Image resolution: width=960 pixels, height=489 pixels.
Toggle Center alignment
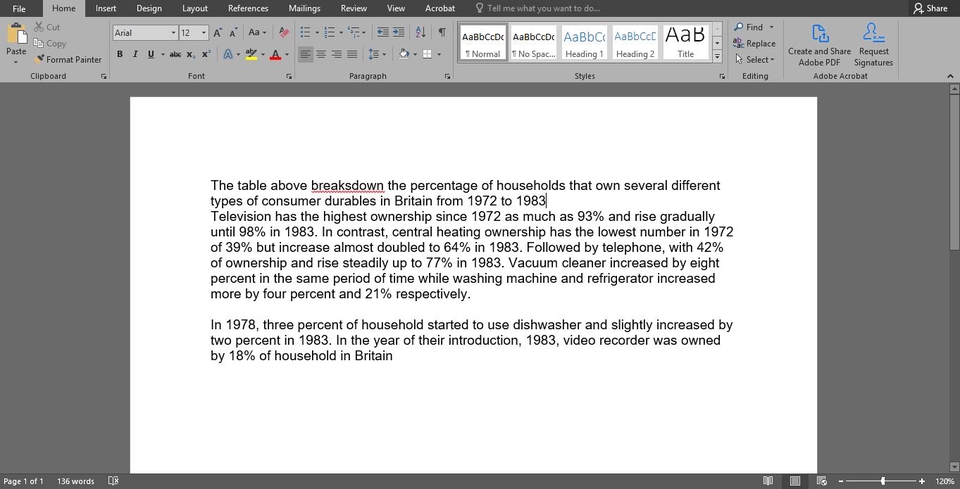coord(321,54)
